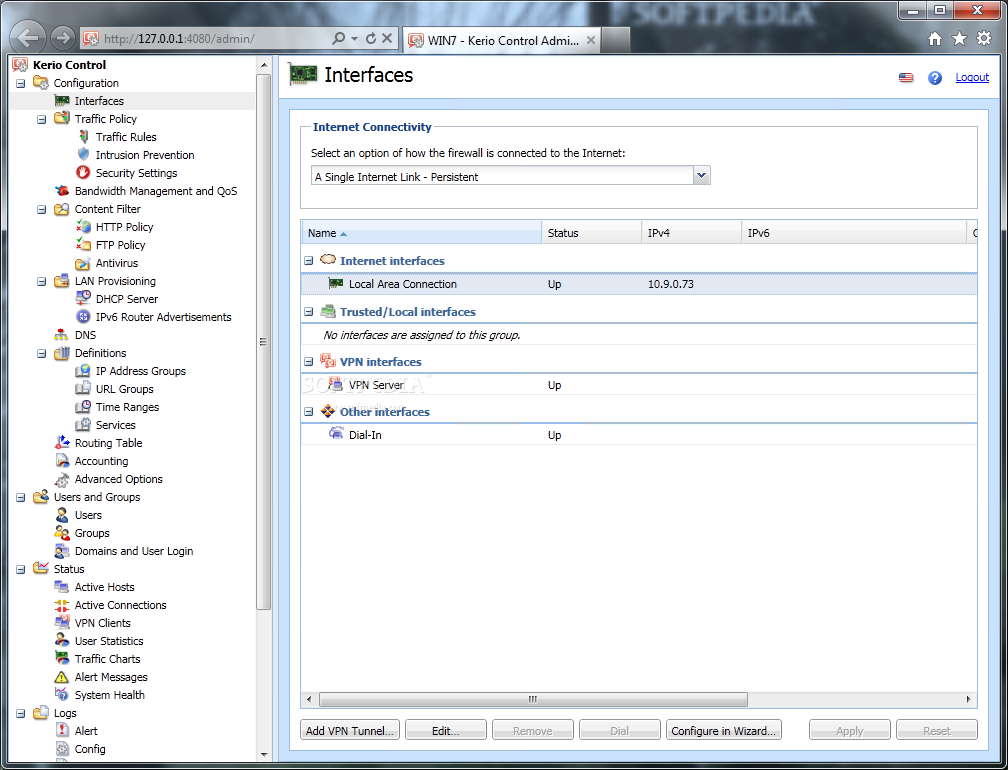Collapse the LAN Provisioning tree node

click(42, 281)
